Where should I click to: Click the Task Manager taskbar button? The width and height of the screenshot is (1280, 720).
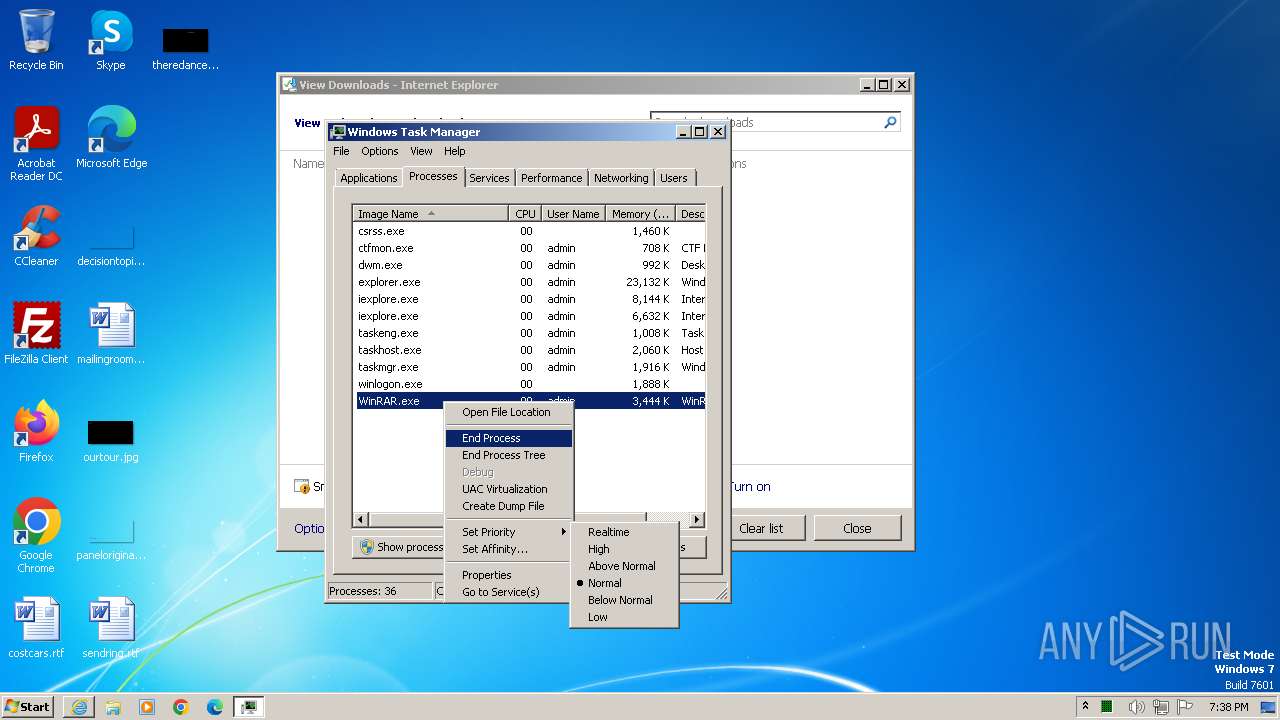249,707
